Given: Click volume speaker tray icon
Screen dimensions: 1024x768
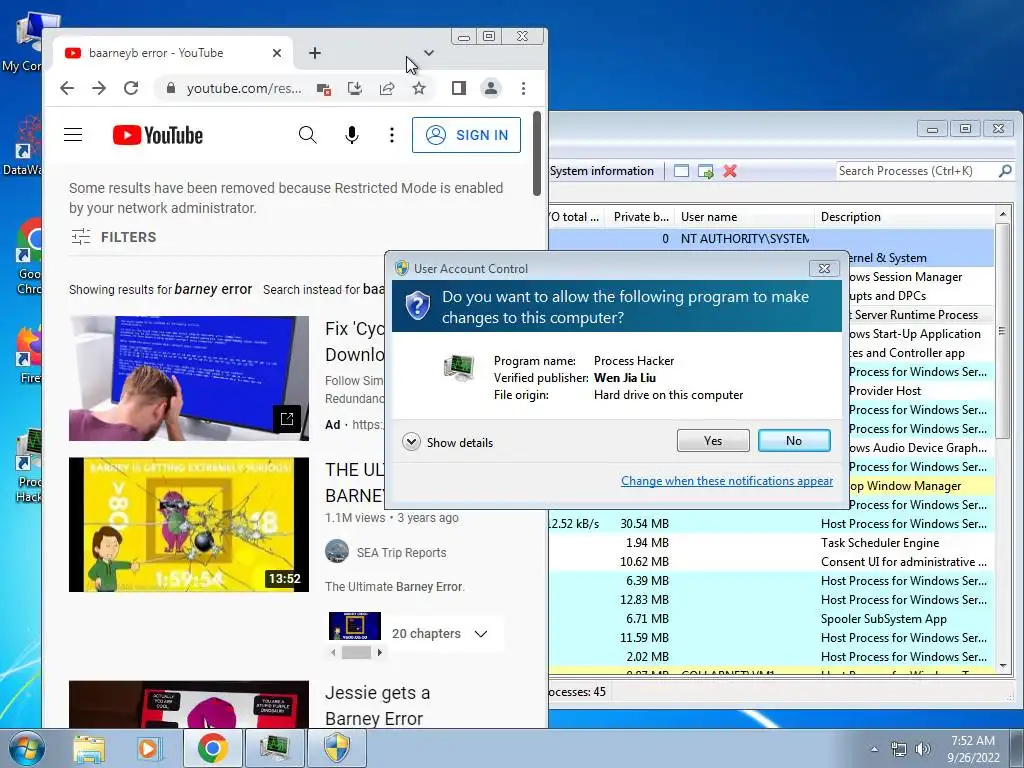Looking at the screenshot, I should pos(923,749).
